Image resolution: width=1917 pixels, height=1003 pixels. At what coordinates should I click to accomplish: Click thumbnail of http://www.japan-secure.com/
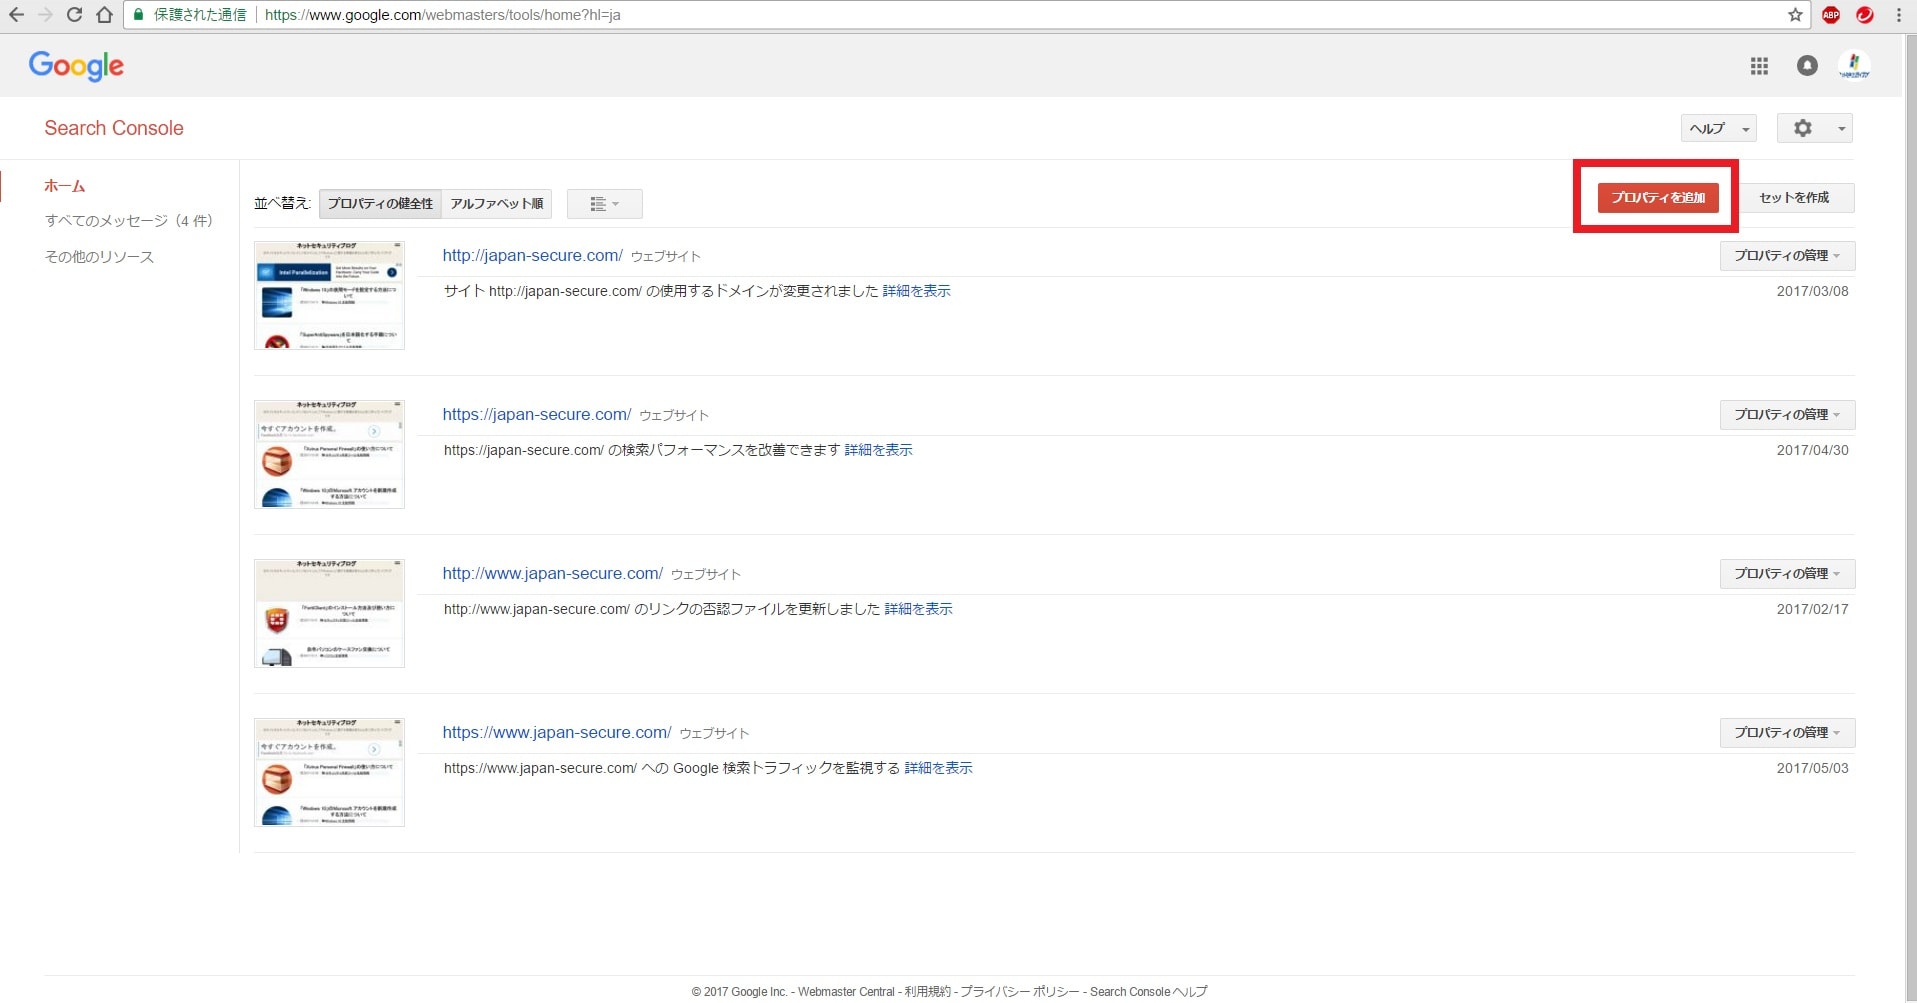(329, 613)
